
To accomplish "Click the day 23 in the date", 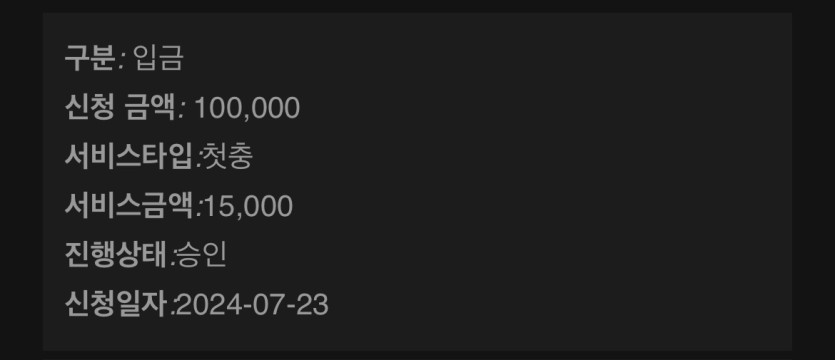I will (x=316, y=306).
